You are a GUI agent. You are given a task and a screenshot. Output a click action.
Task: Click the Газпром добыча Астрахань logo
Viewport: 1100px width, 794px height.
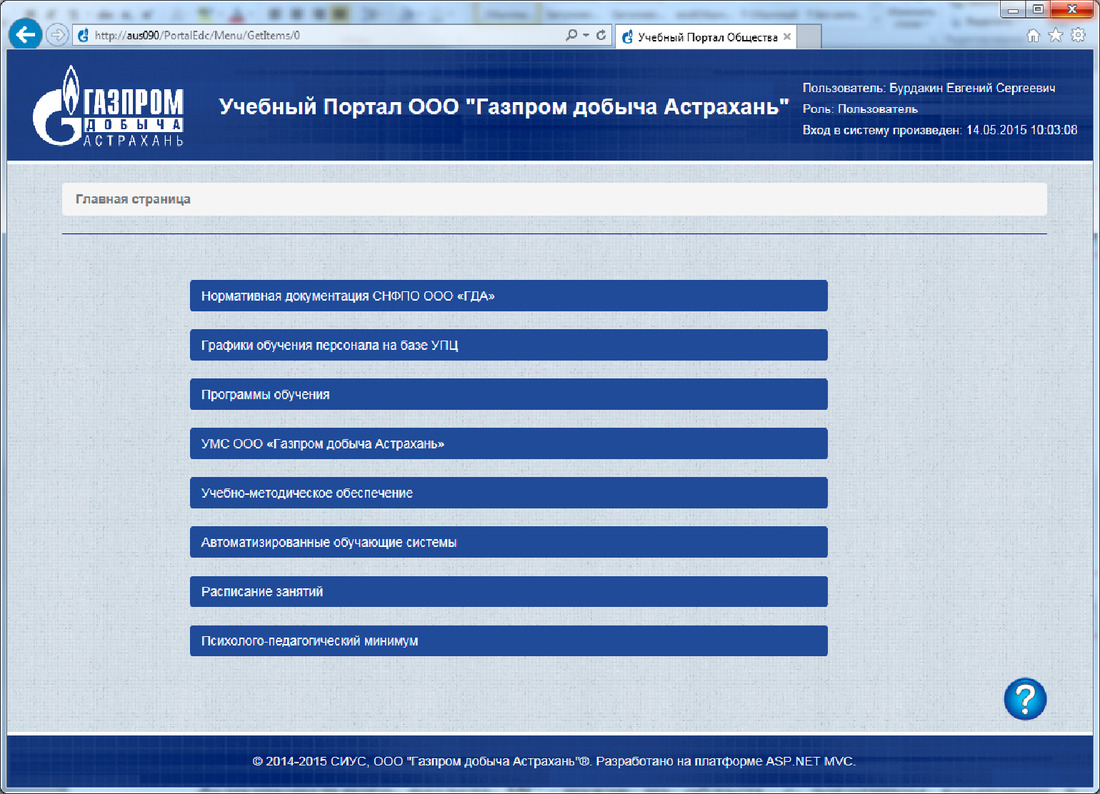pyautogui.click(x=109, y=107)
